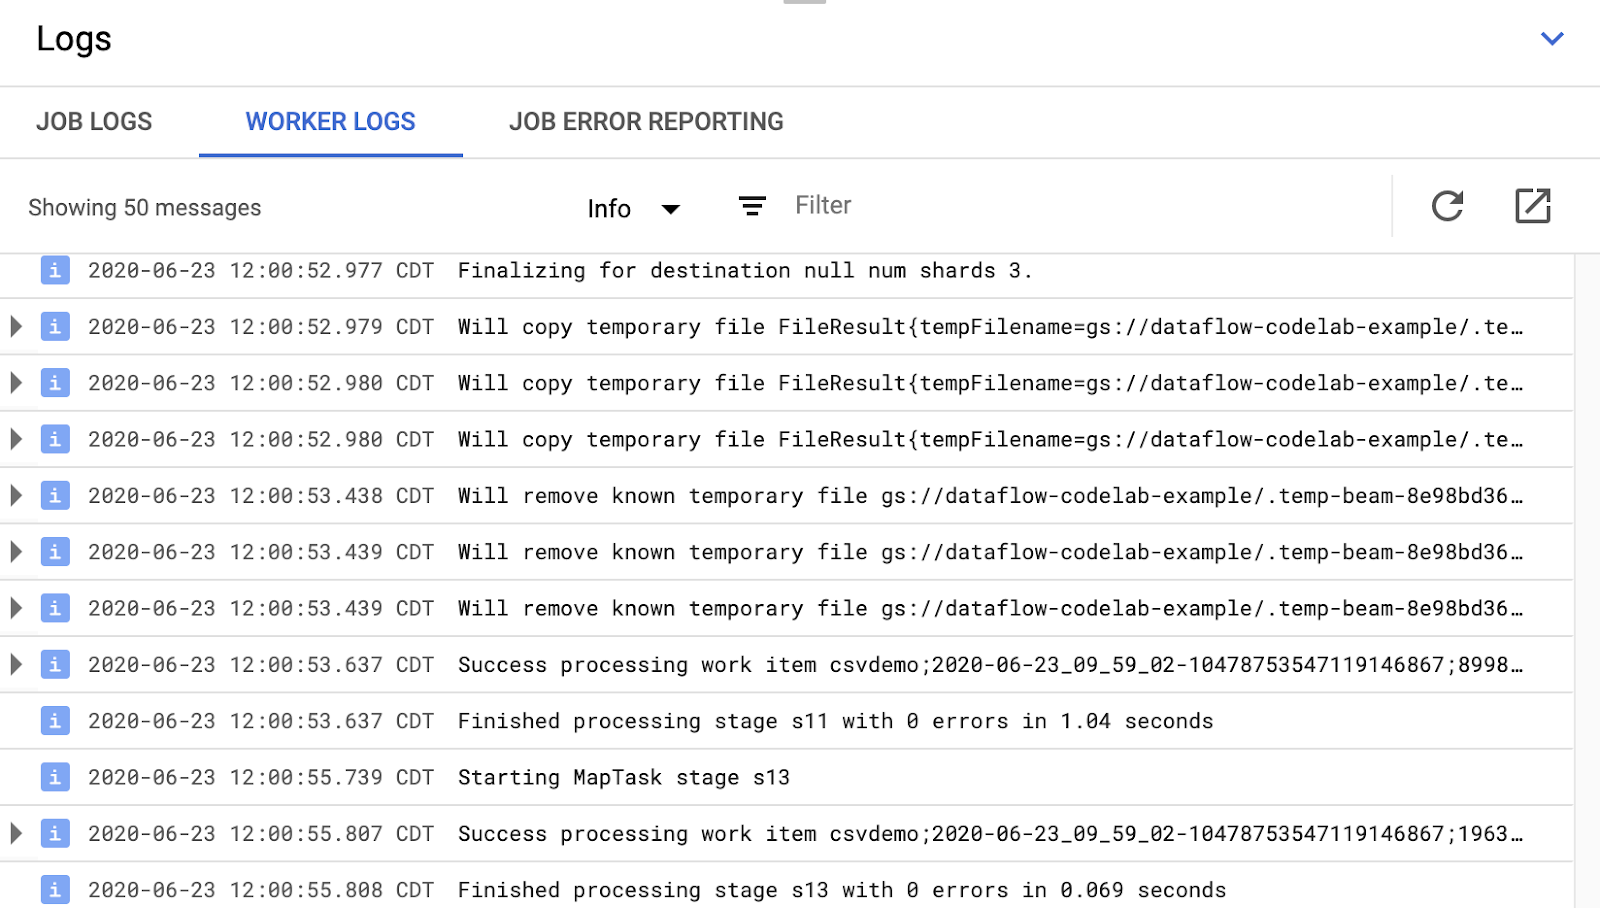Click info icon on Finished stage s13 row
This screenshot has height=908, width=1600.
click(55, 889)
